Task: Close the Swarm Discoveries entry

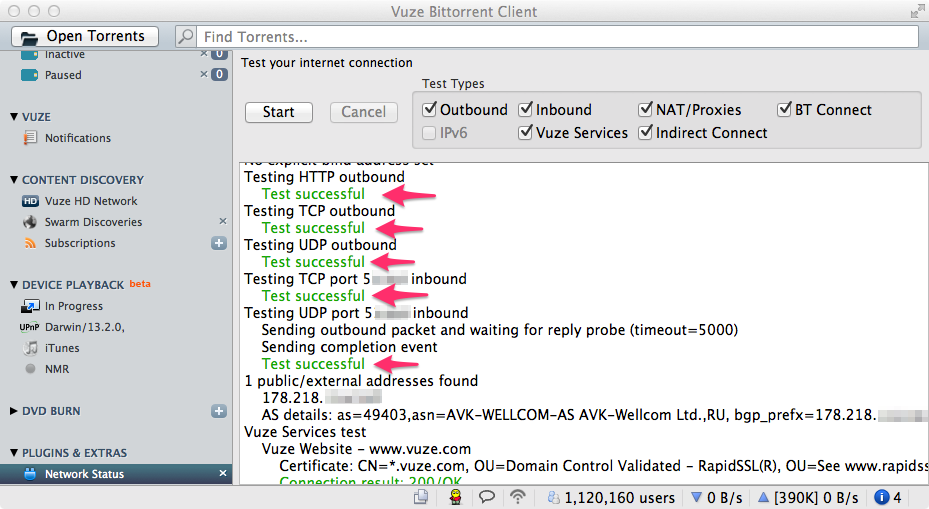Action: (x=223, y=221)
